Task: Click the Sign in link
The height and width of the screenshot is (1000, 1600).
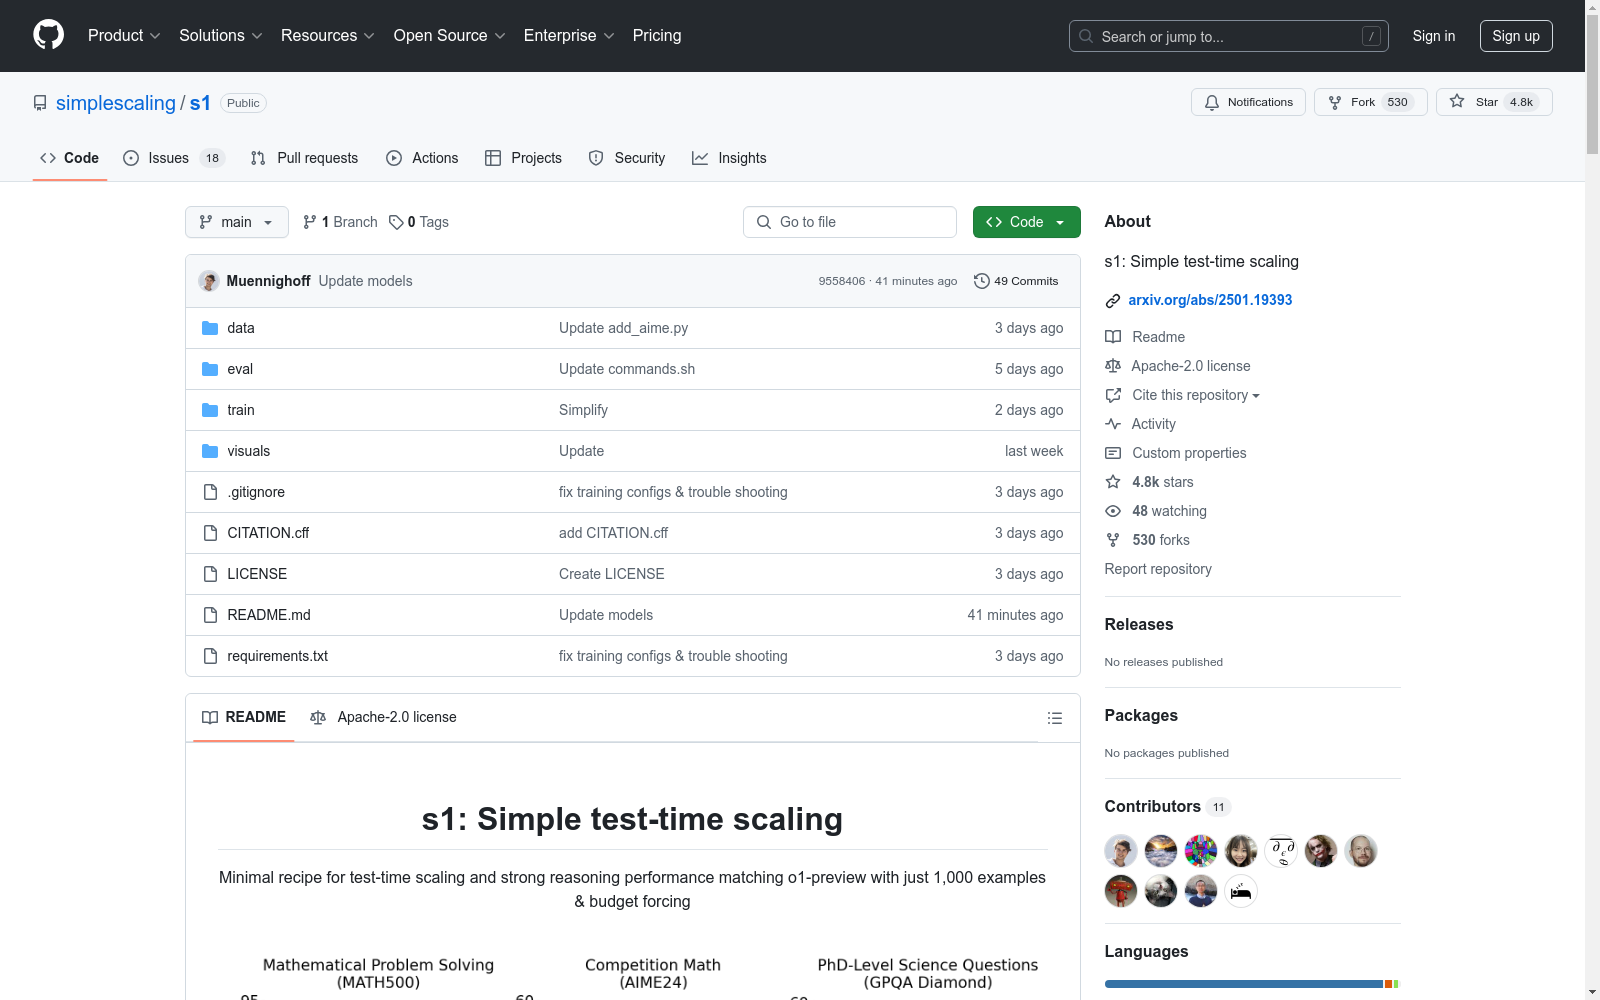Action: (x=1434, y=36)
